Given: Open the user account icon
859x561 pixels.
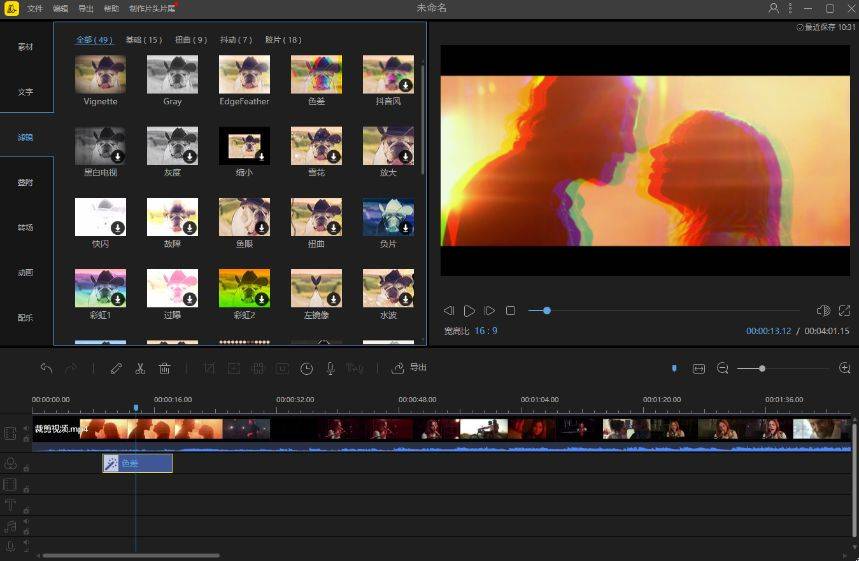Looking at the screenshot, I should pos(774,8).
